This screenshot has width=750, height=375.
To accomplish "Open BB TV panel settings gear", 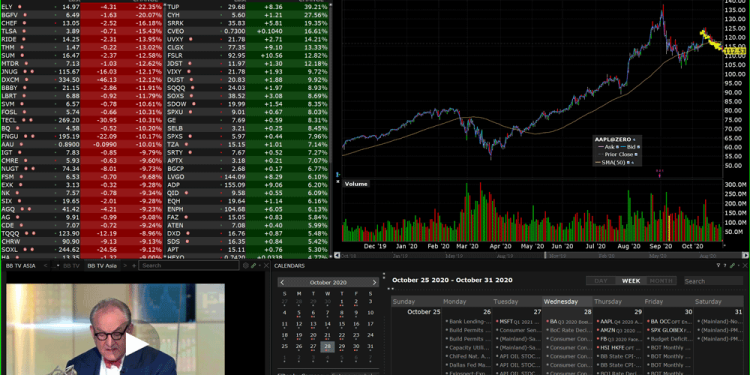I will pos(245,265).
